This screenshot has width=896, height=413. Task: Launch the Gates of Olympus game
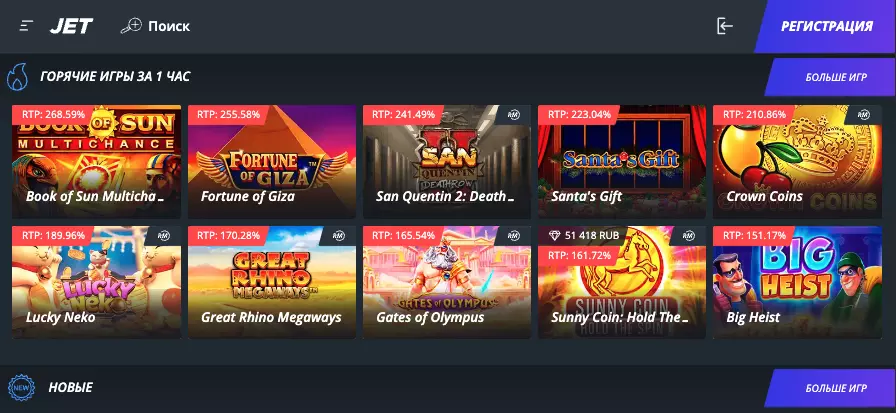447,282
